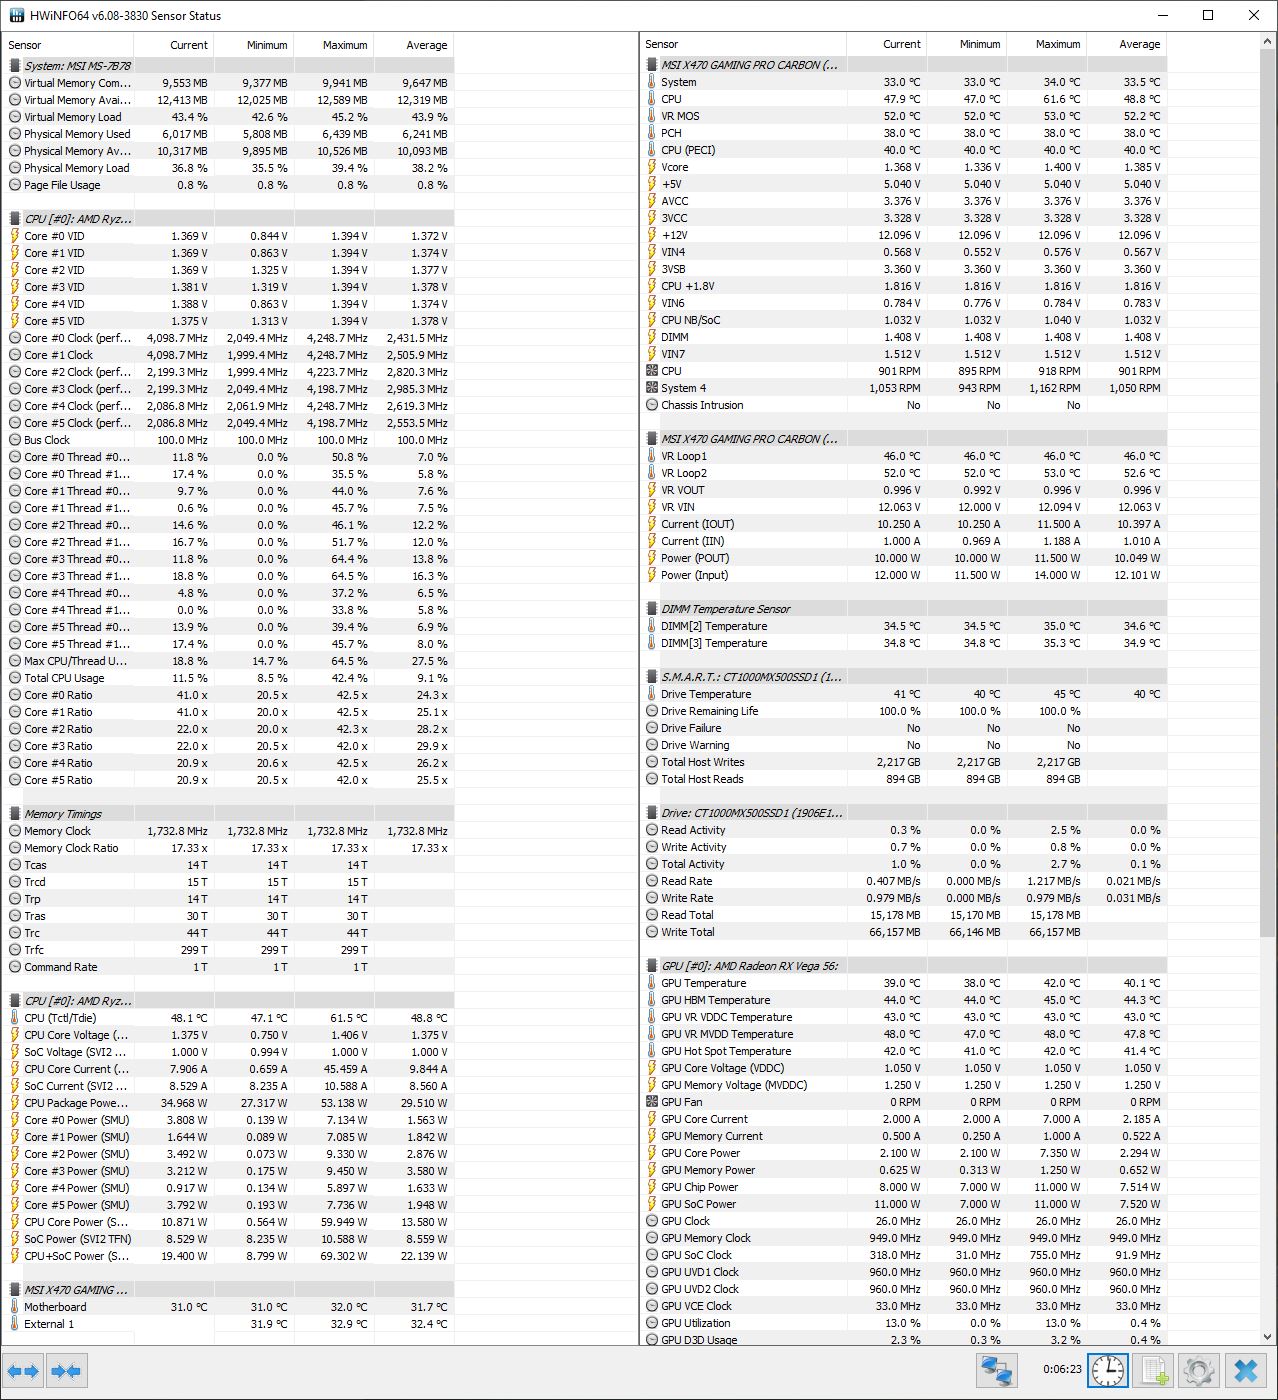Select the External 1 temperature row
Screen dimensions: 1278x1400
point(229,1324)
